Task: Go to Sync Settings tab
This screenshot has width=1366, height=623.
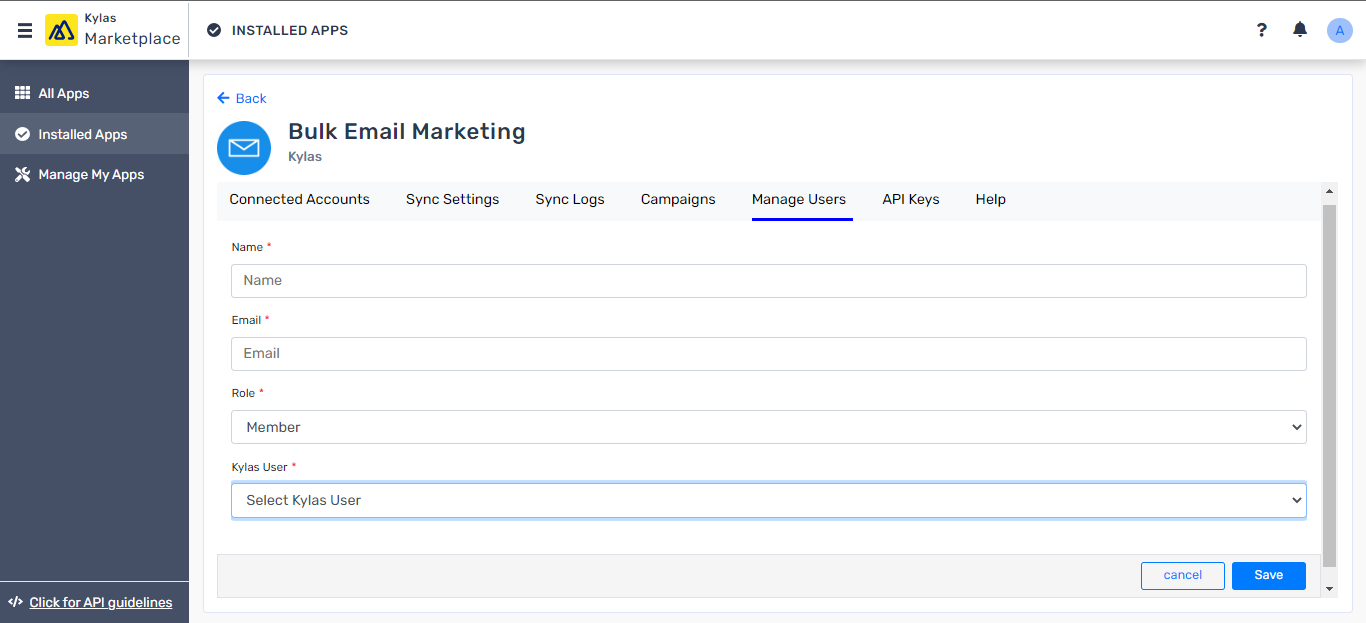Action: (452, 199)
